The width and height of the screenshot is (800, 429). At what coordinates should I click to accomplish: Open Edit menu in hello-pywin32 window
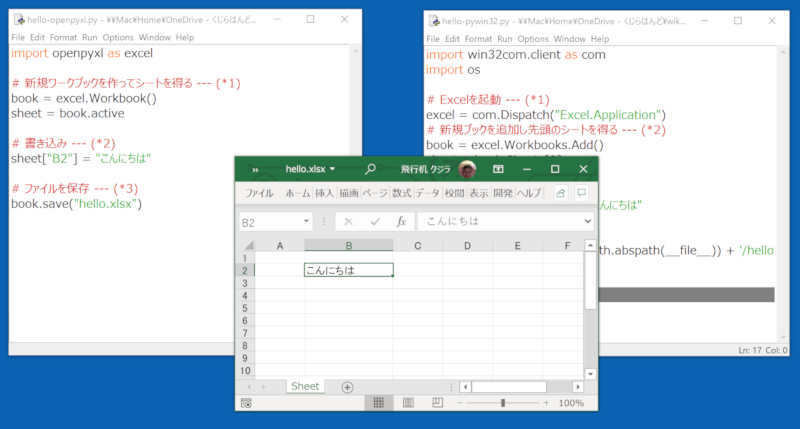click(x=452, y=39)
